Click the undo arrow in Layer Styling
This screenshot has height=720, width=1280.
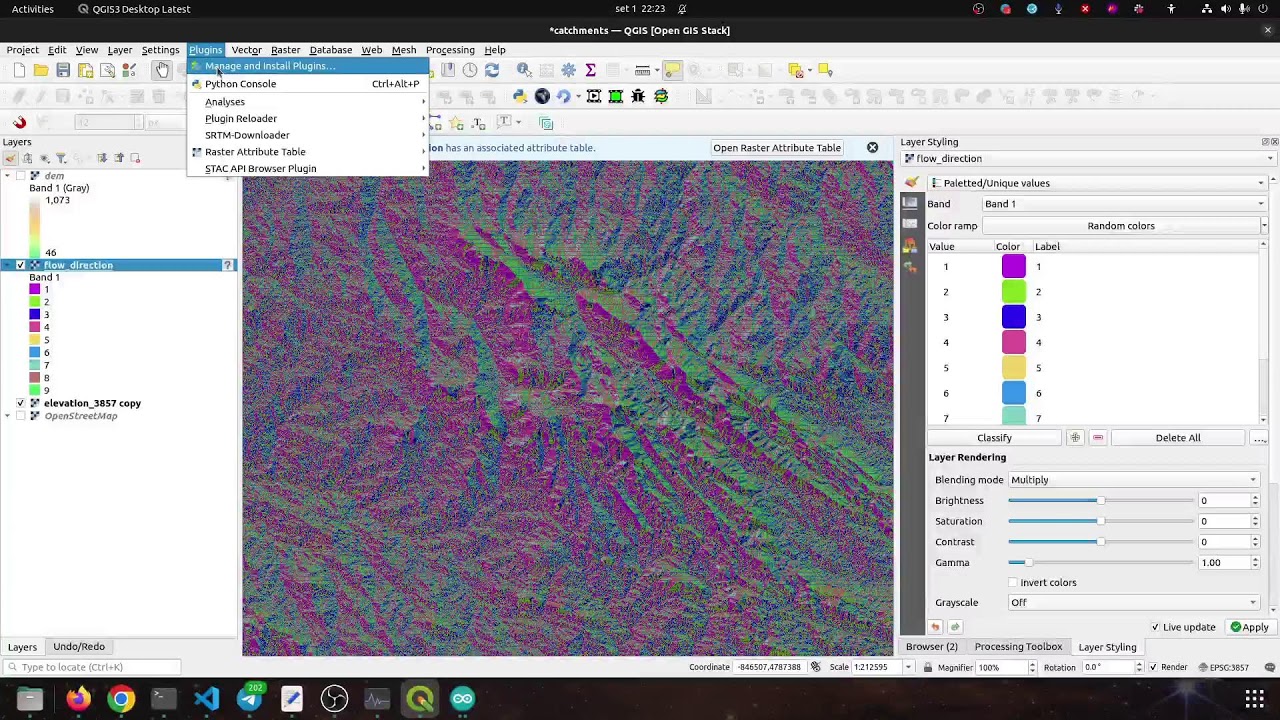(936, 627)
